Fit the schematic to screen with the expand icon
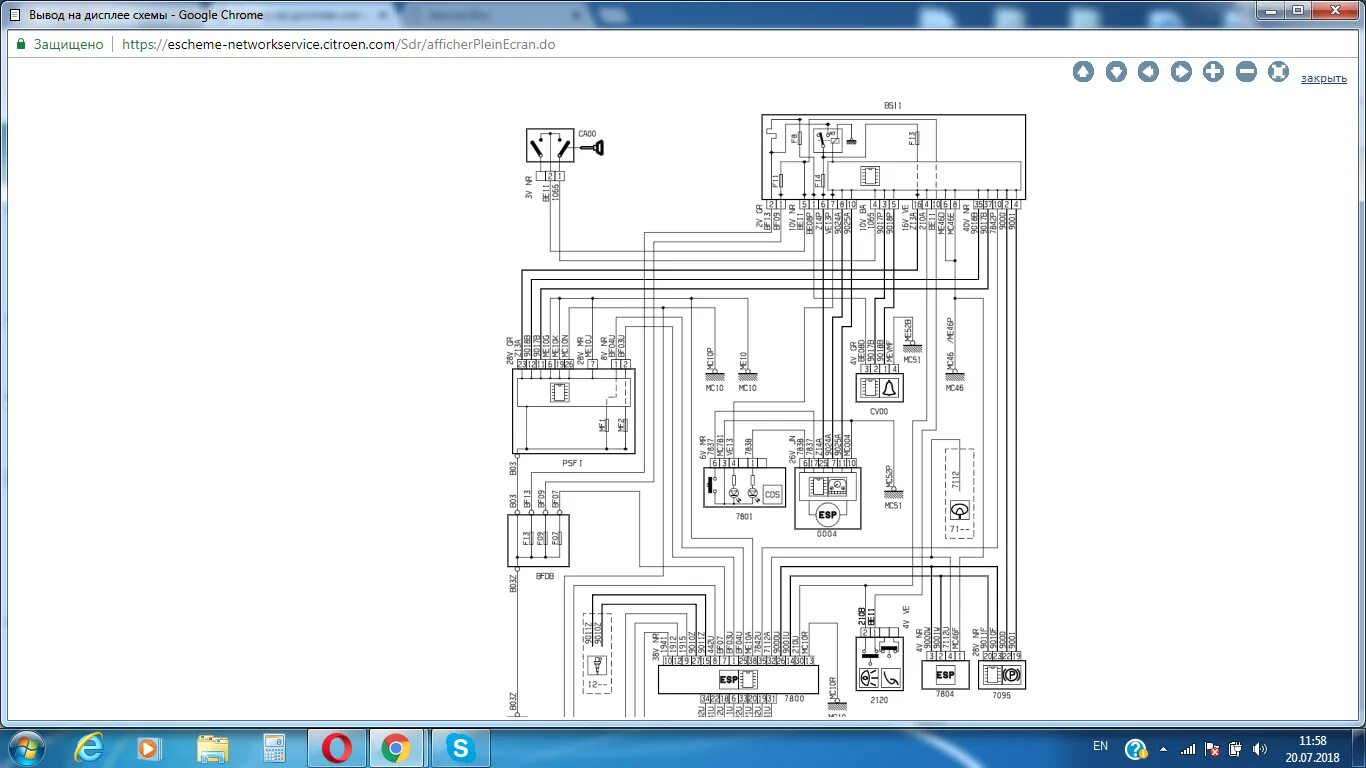The height and width of the screenshot is (768, 1366). pos(1278,72)
